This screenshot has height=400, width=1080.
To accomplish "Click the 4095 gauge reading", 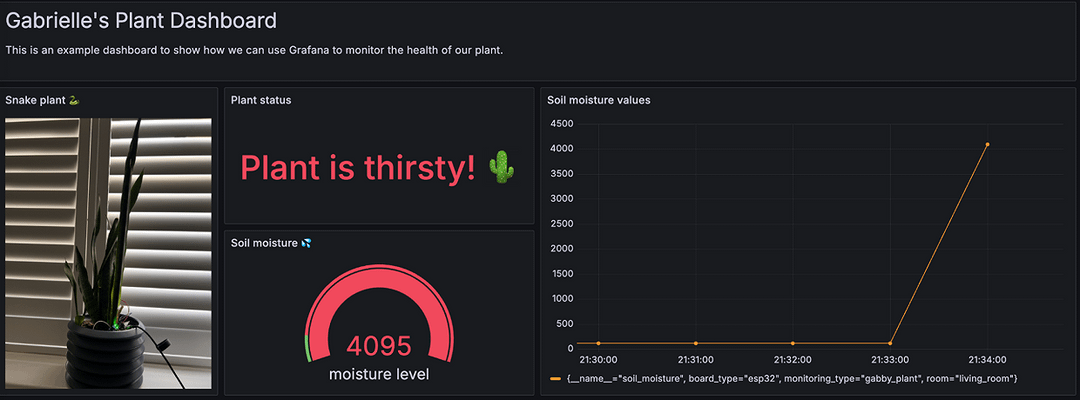I will [379, 346].
